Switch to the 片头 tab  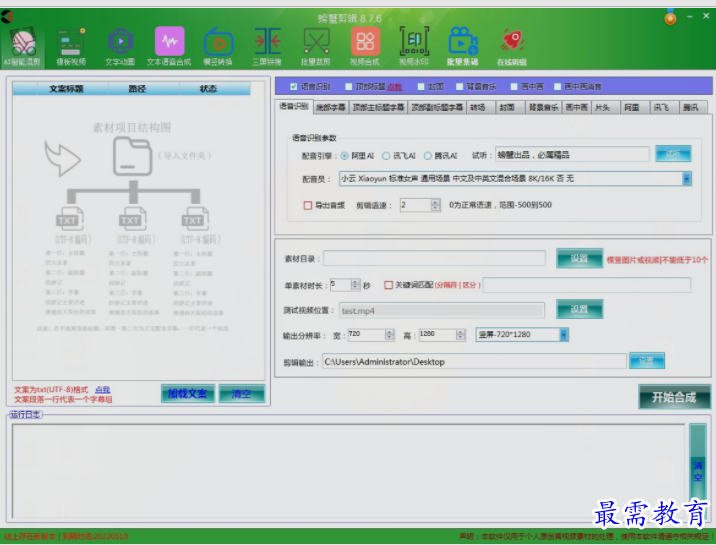coord(605,108)
